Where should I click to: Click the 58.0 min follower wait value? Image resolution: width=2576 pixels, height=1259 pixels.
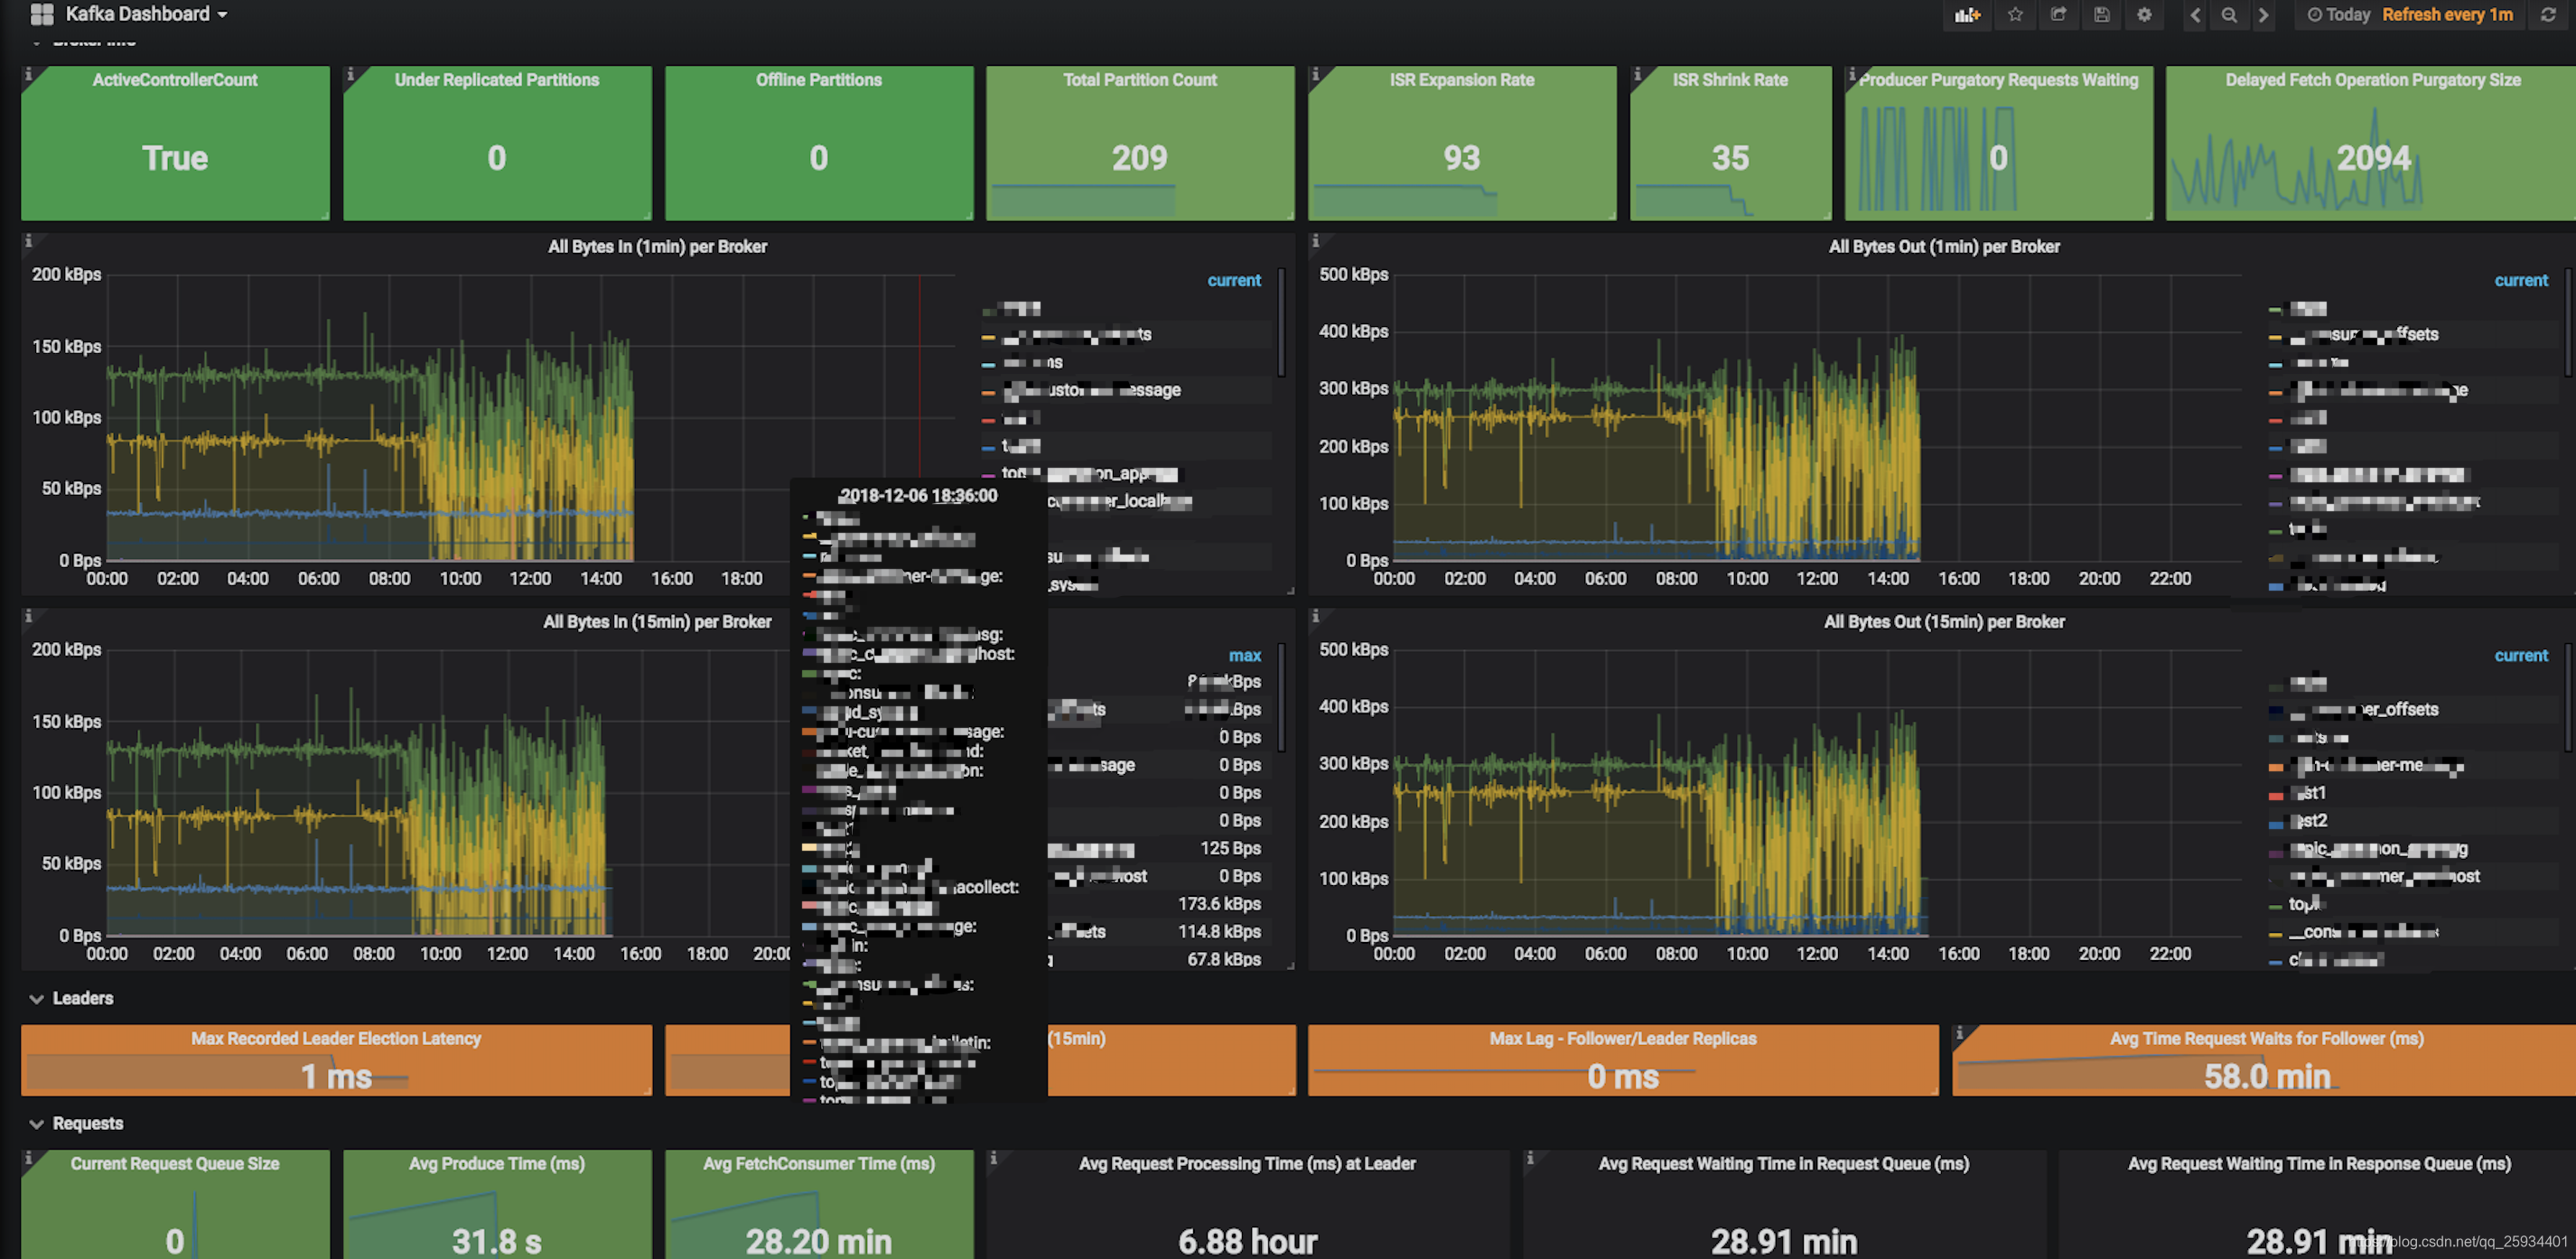2267,1076
